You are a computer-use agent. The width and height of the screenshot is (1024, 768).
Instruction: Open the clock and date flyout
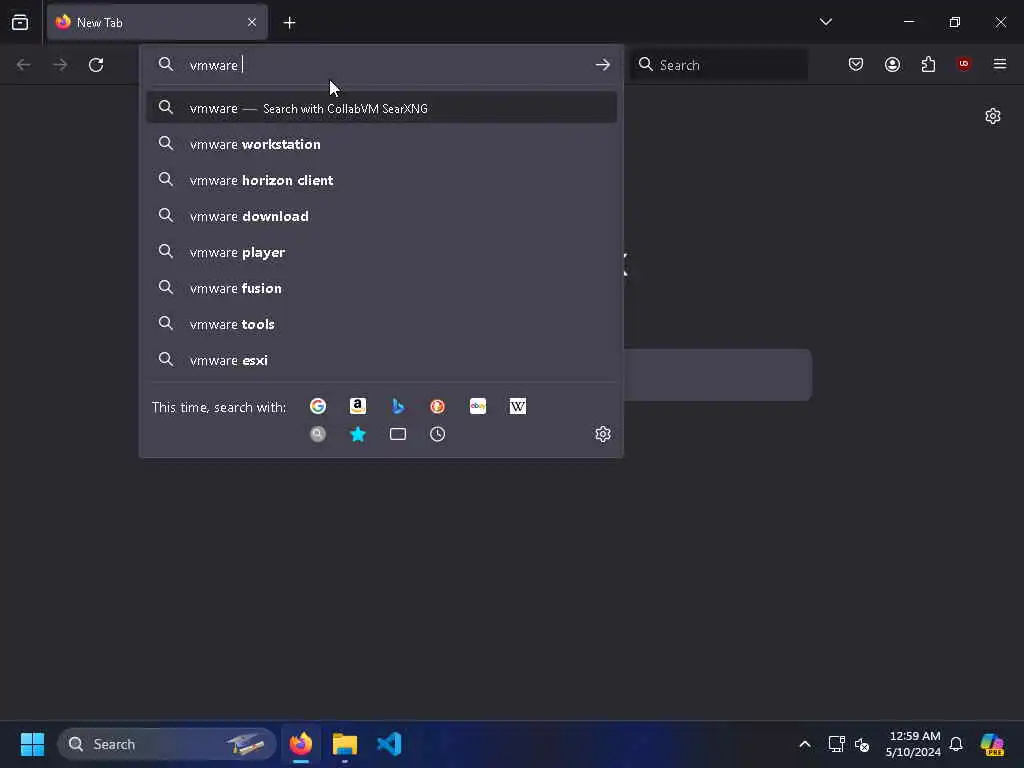point(914,744)
